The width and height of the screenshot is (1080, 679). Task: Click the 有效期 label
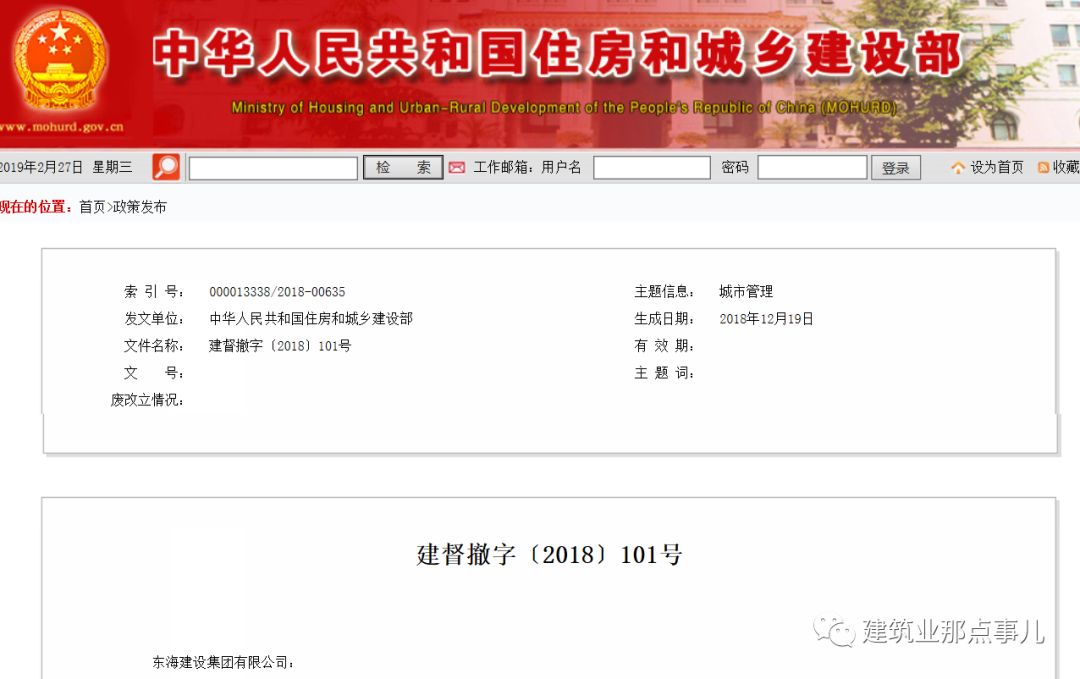[x=664, y=346]
